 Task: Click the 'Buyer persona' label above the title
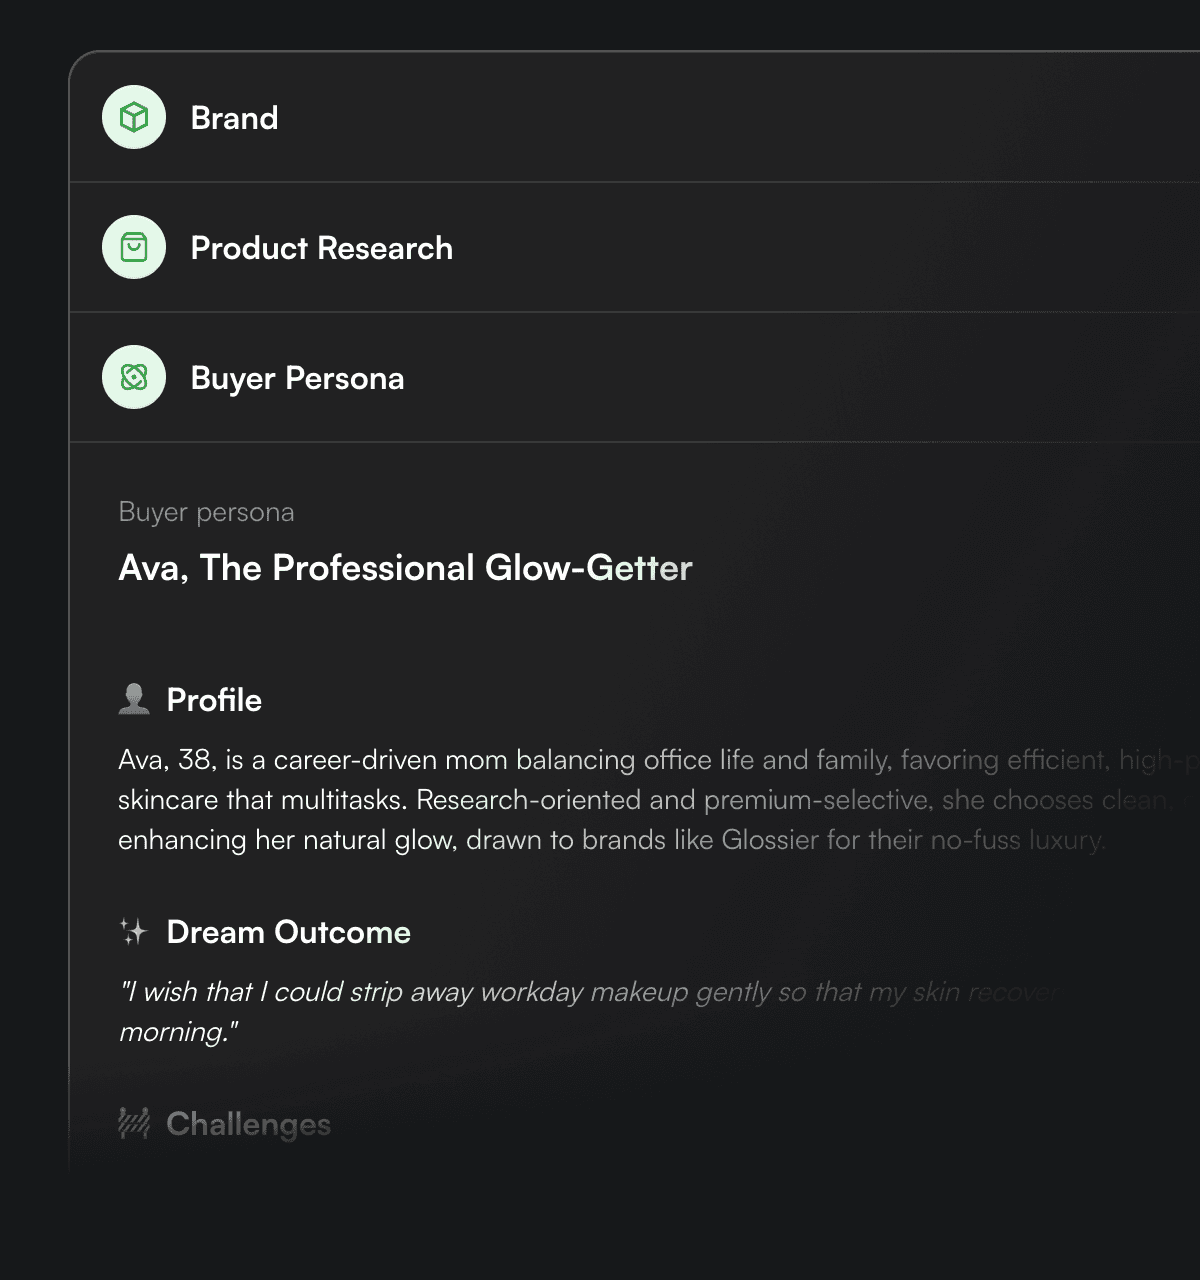point(206,512)
